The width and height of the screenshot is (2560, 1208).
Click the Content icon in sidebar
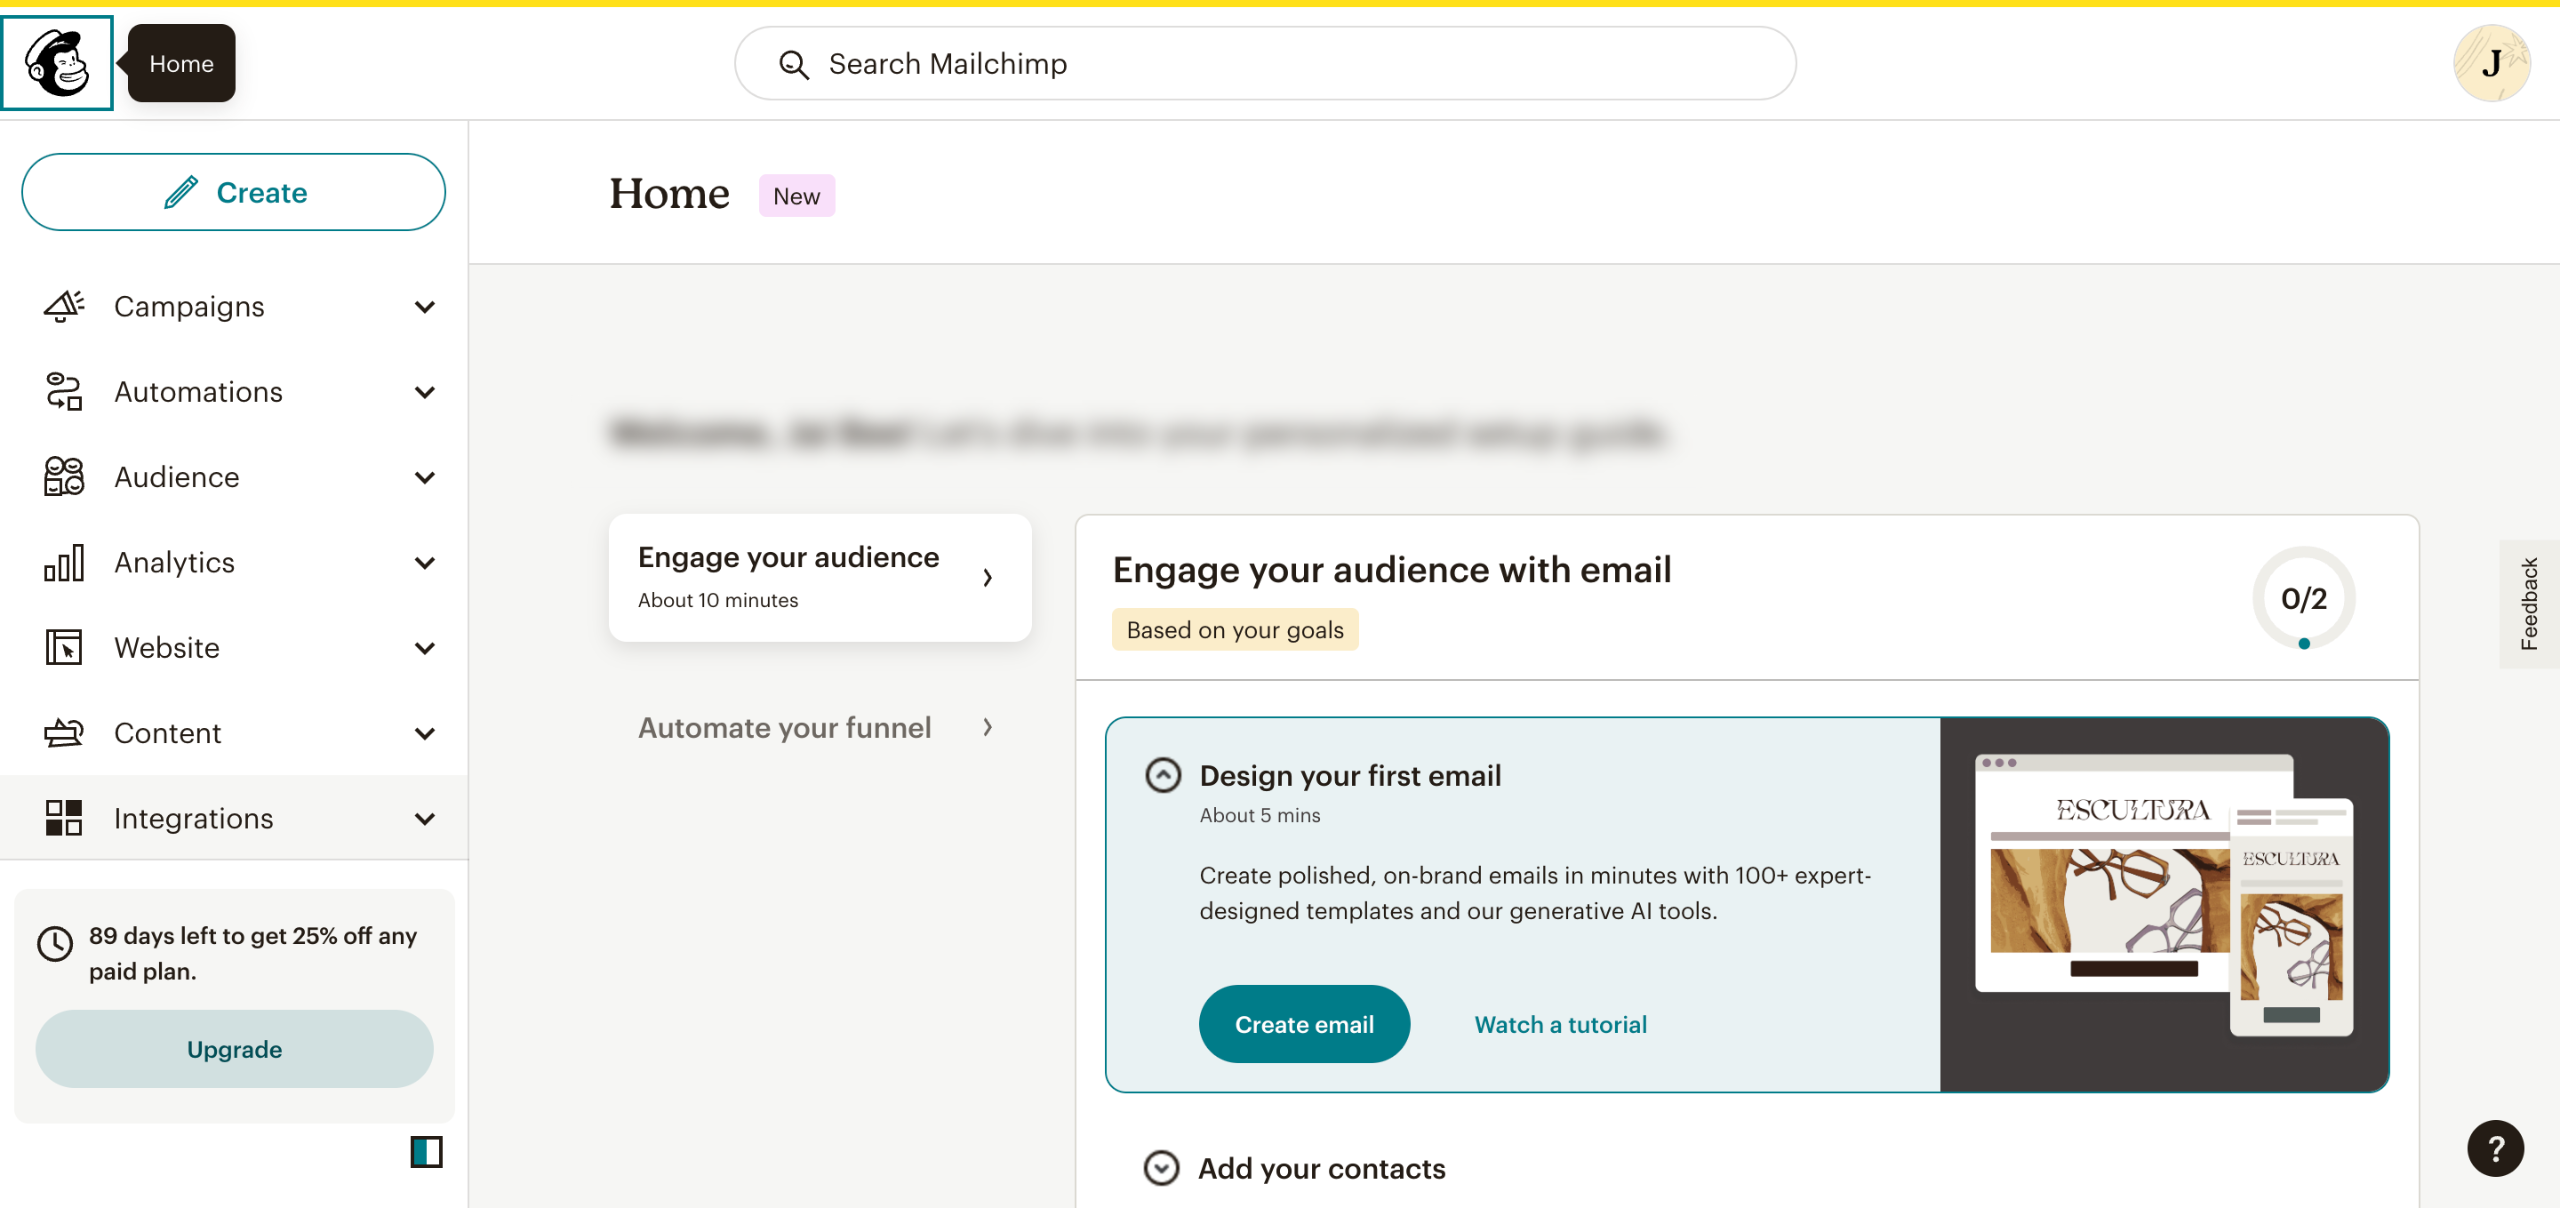click(x=64, y=733)
